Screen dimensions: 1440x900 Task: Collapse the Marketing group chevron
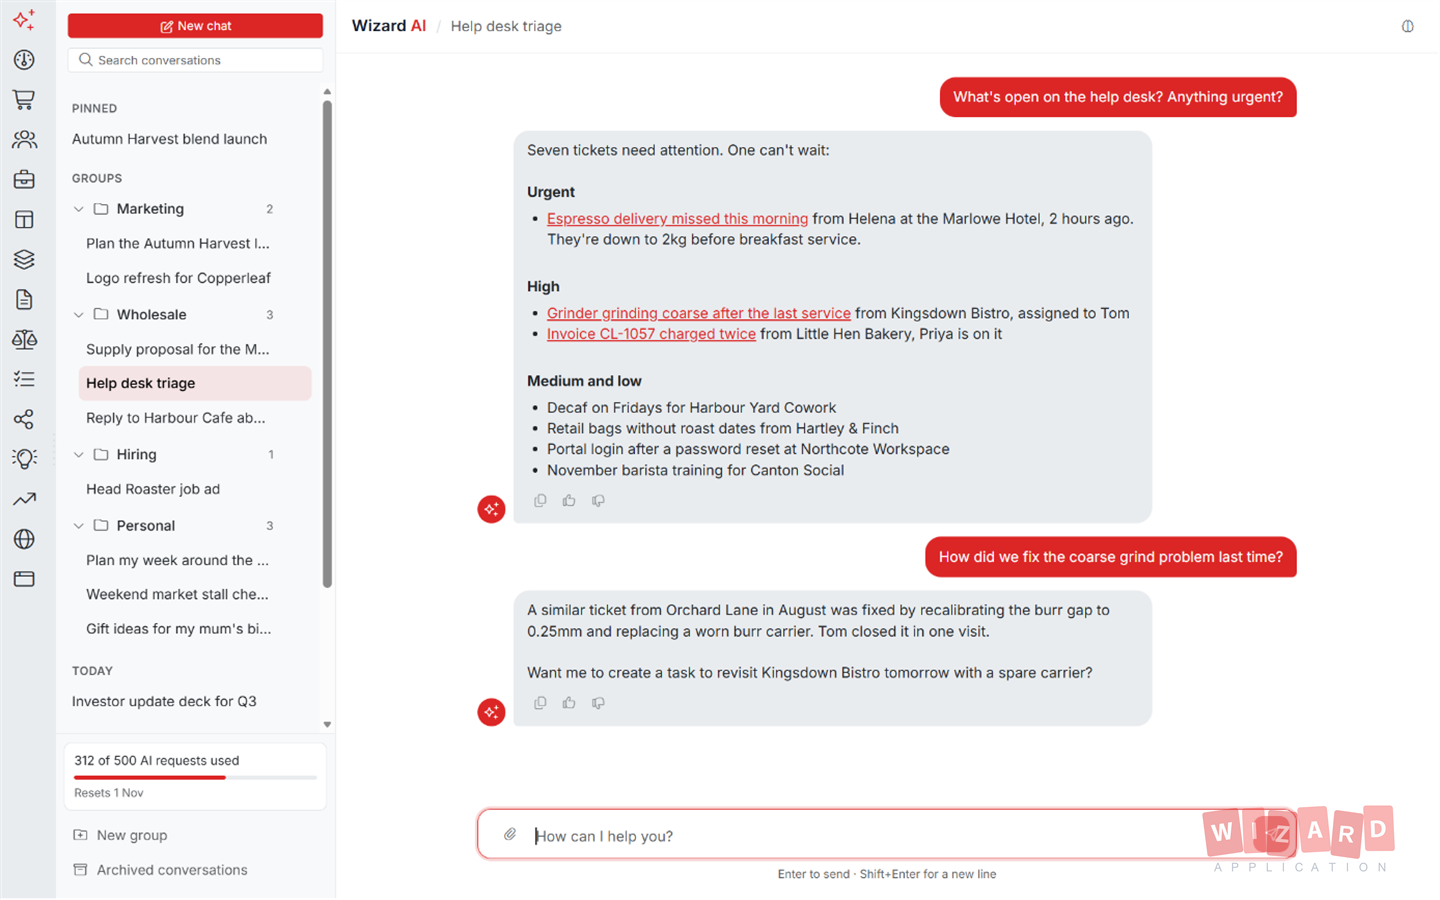pyautogui.click(x=79, y=209)
